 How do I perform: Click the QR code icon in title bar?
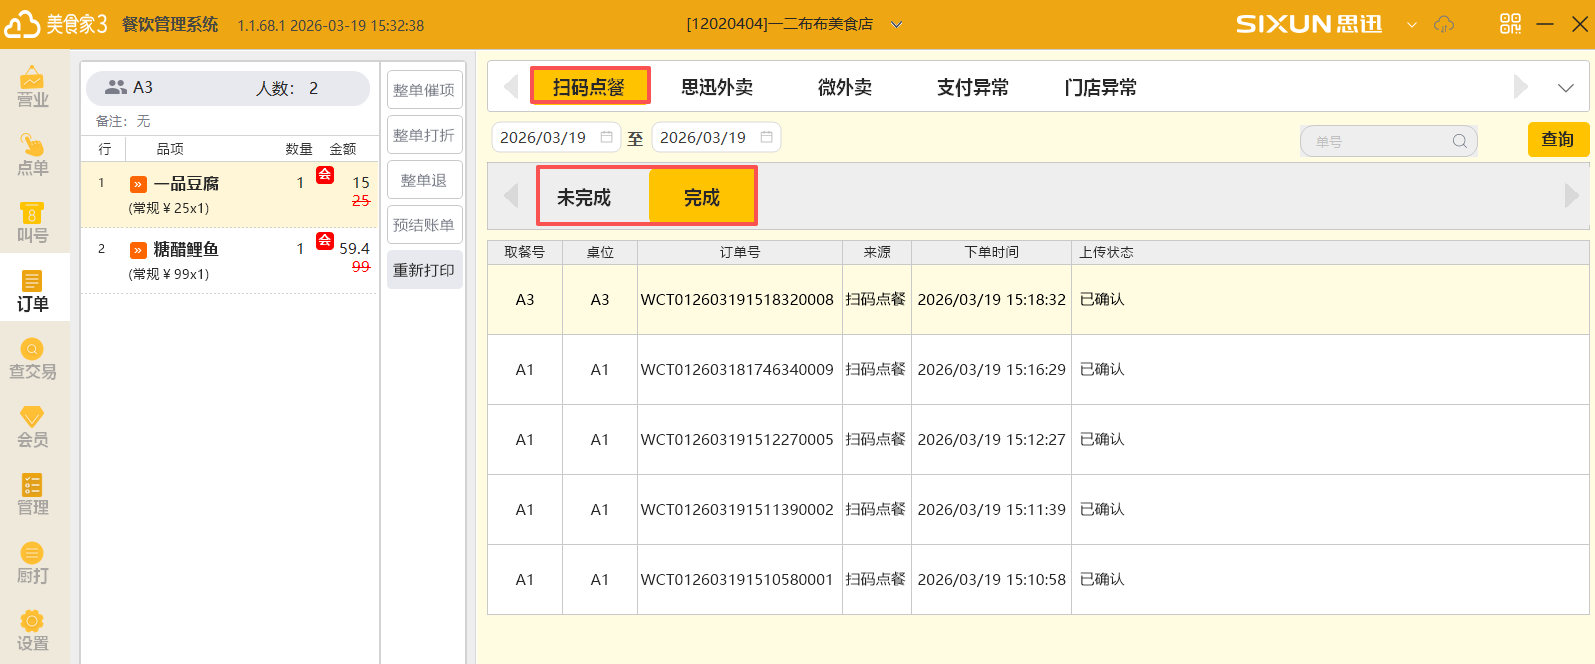[1510, 24]
